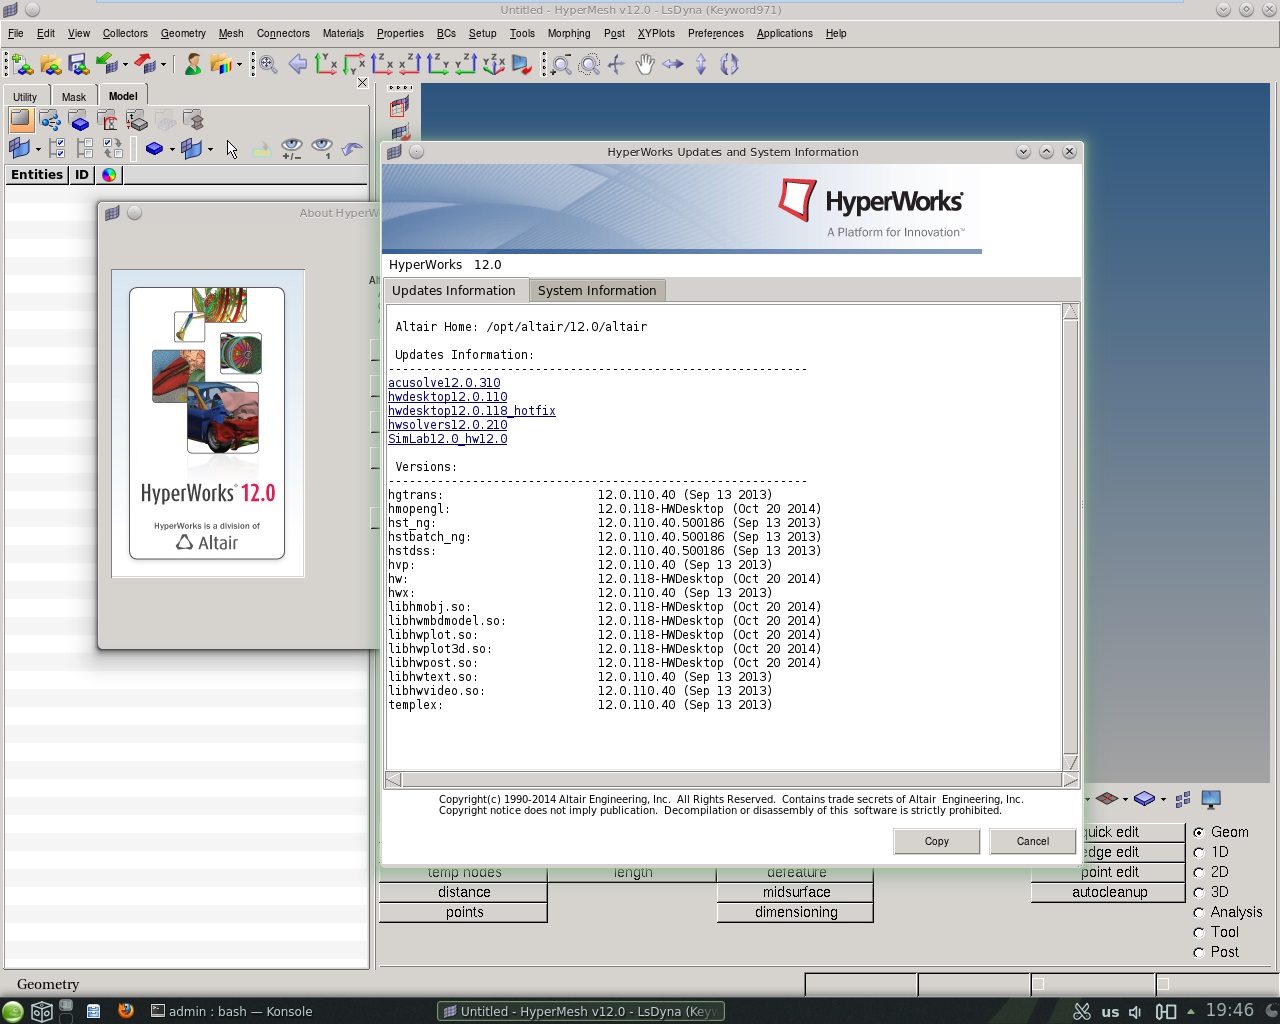The width and height of the screenshot is (1280, 1024).
Task: Click the dialog's vertical scrollbar up arrow
Action: point(1070,312)
